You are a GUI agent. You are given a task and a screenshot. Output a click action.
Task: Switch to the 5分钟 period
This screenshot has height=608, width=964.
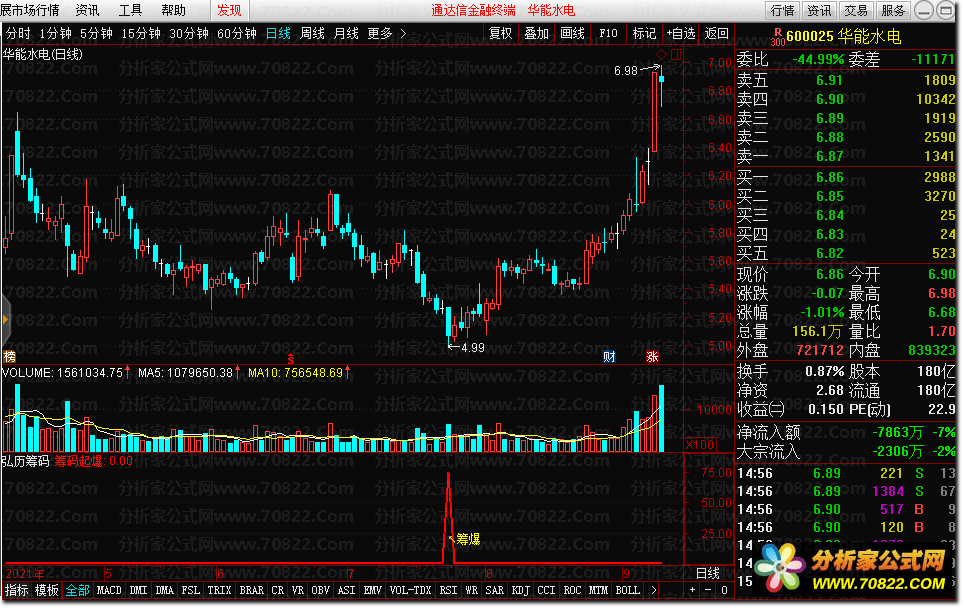(x=96, y=34)
